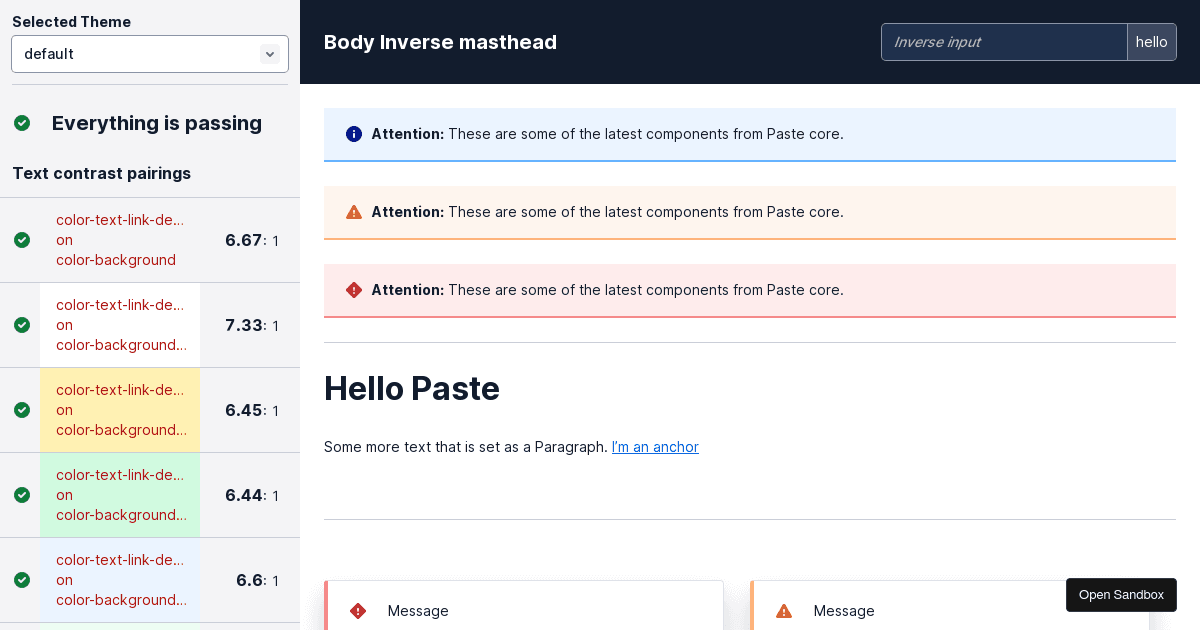
Task: Click the chevron on the theme selector
Action: (270, 54)
